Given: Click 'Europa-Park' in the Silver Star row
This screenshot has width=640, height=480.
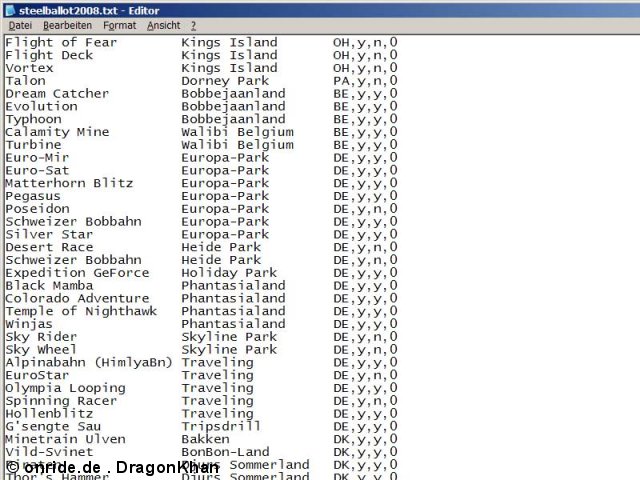Looking at the screenshot, I should (x=225, y=234).
